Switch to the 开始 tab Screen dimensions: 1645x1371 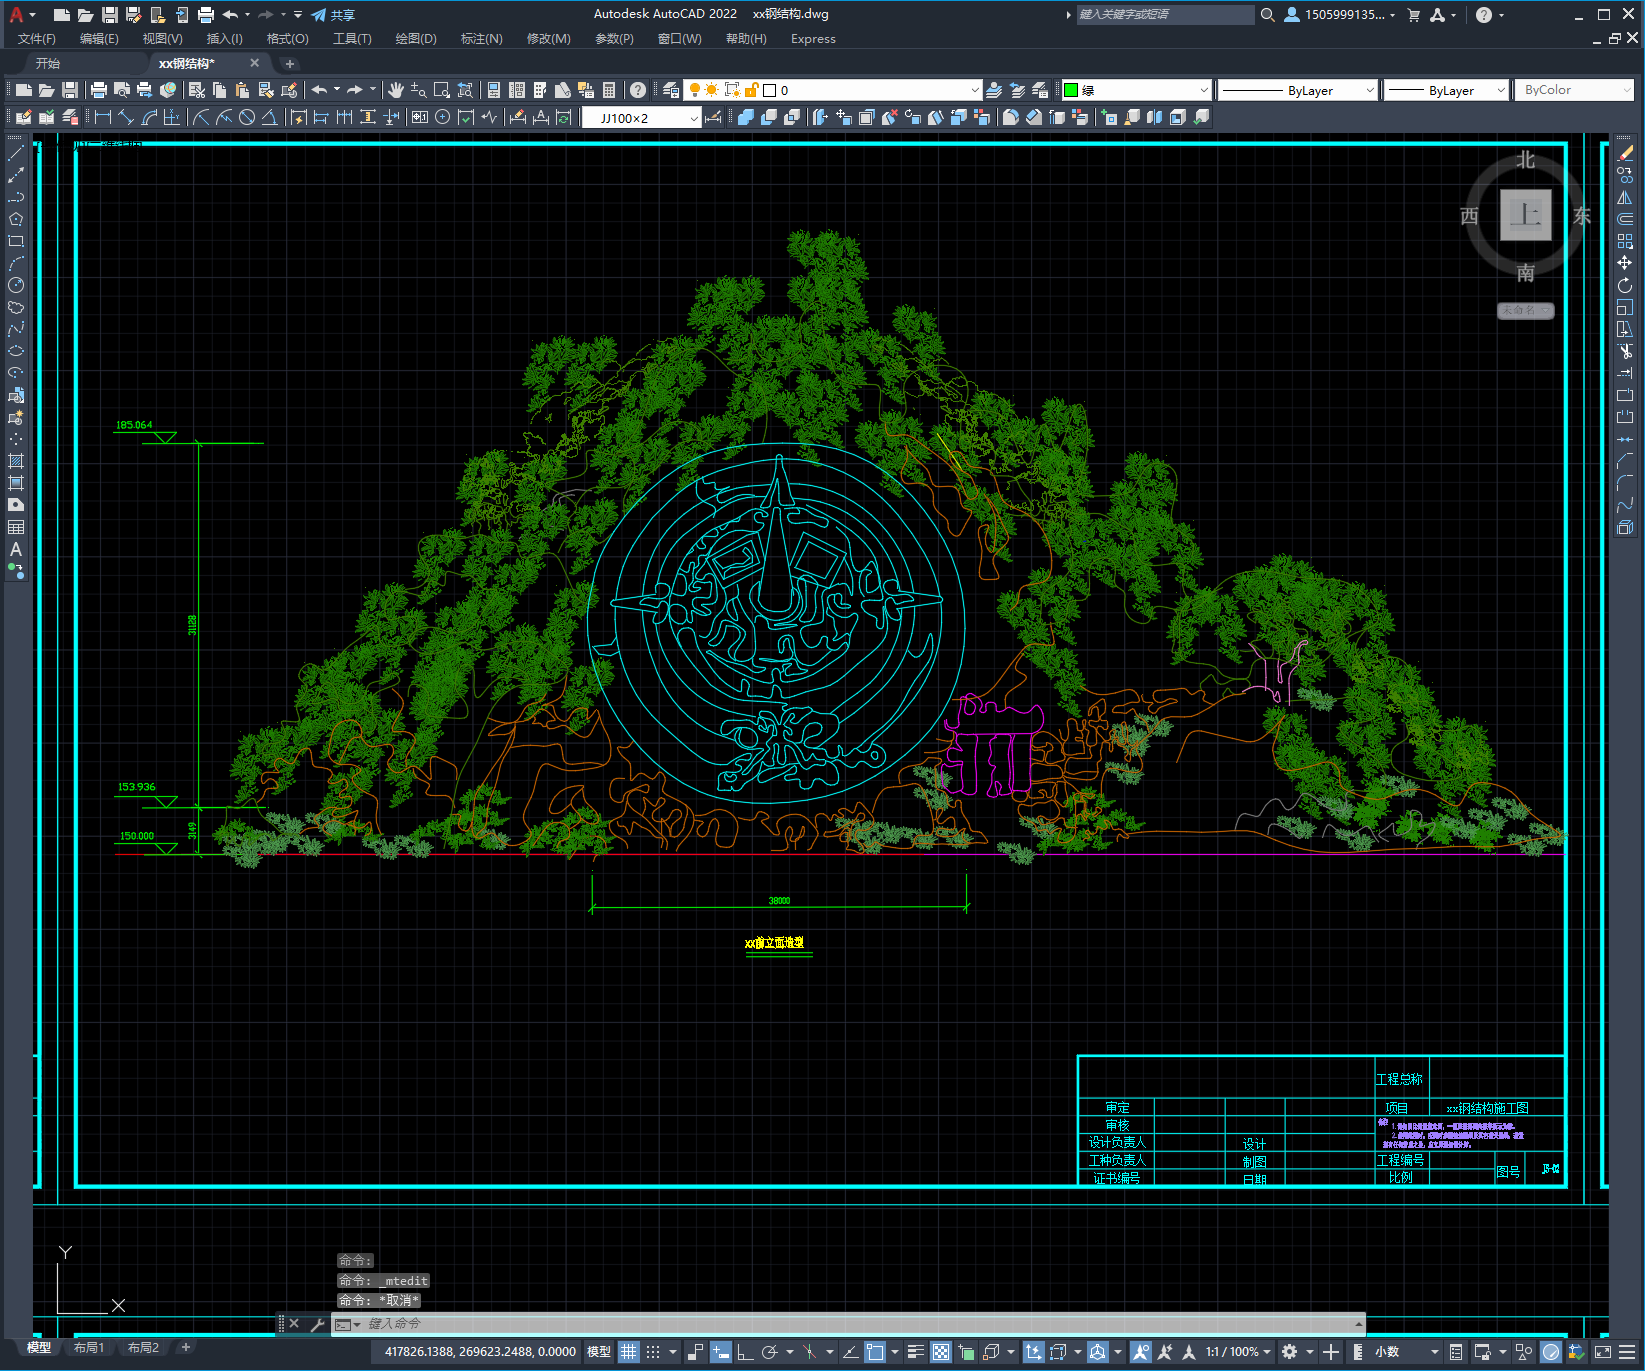pyautogui.click(x=48, y=63)
